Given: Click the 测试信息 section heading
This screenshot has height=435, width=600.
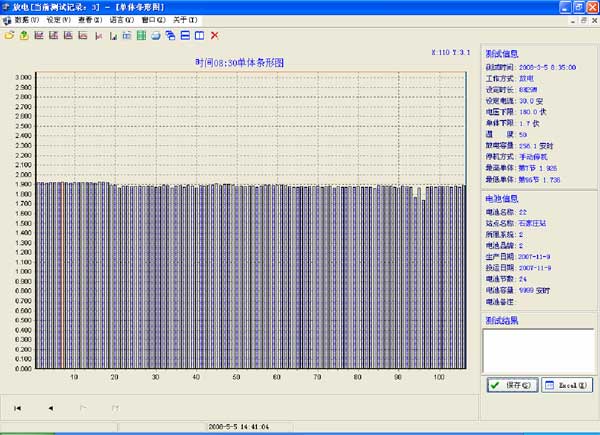Looking at the screenshot, I should coord(502,54).
